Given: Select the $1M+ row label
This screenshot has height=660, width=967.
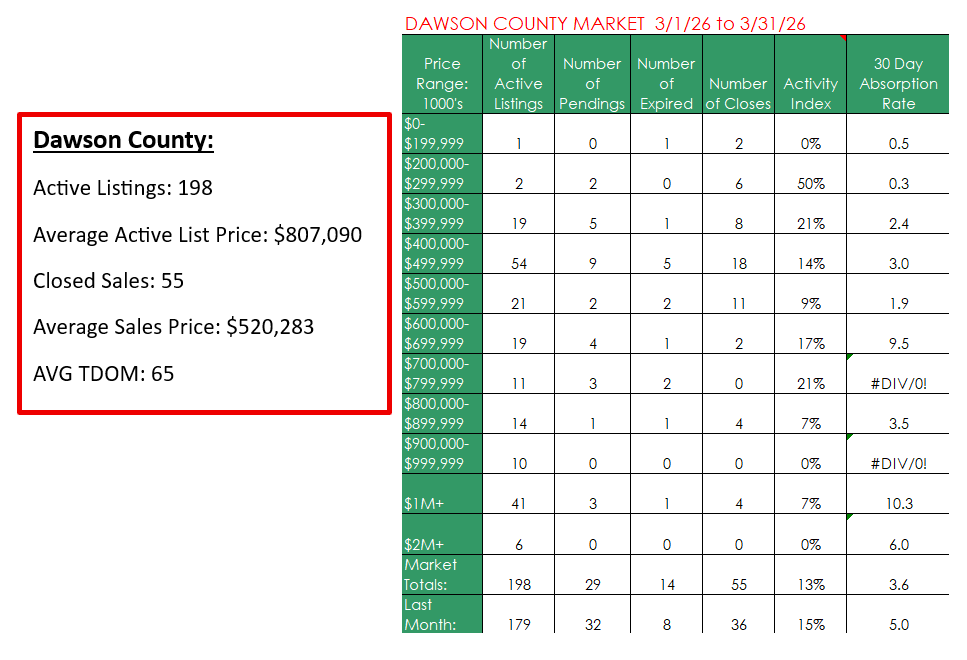Looking at the screenshot, I should point(418,504).
